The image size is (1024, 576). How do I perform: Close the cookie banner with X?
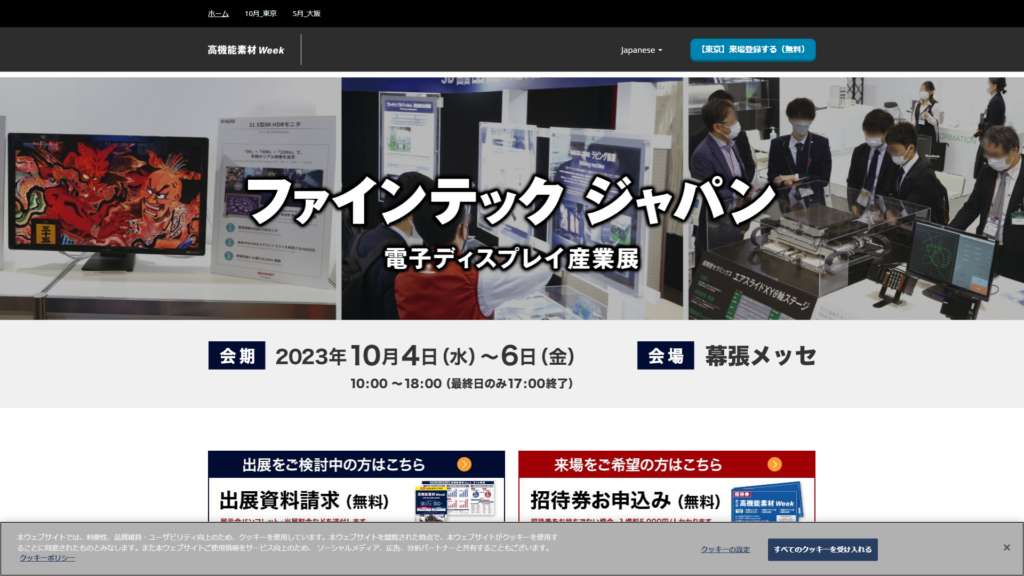tap(1006, 547)
